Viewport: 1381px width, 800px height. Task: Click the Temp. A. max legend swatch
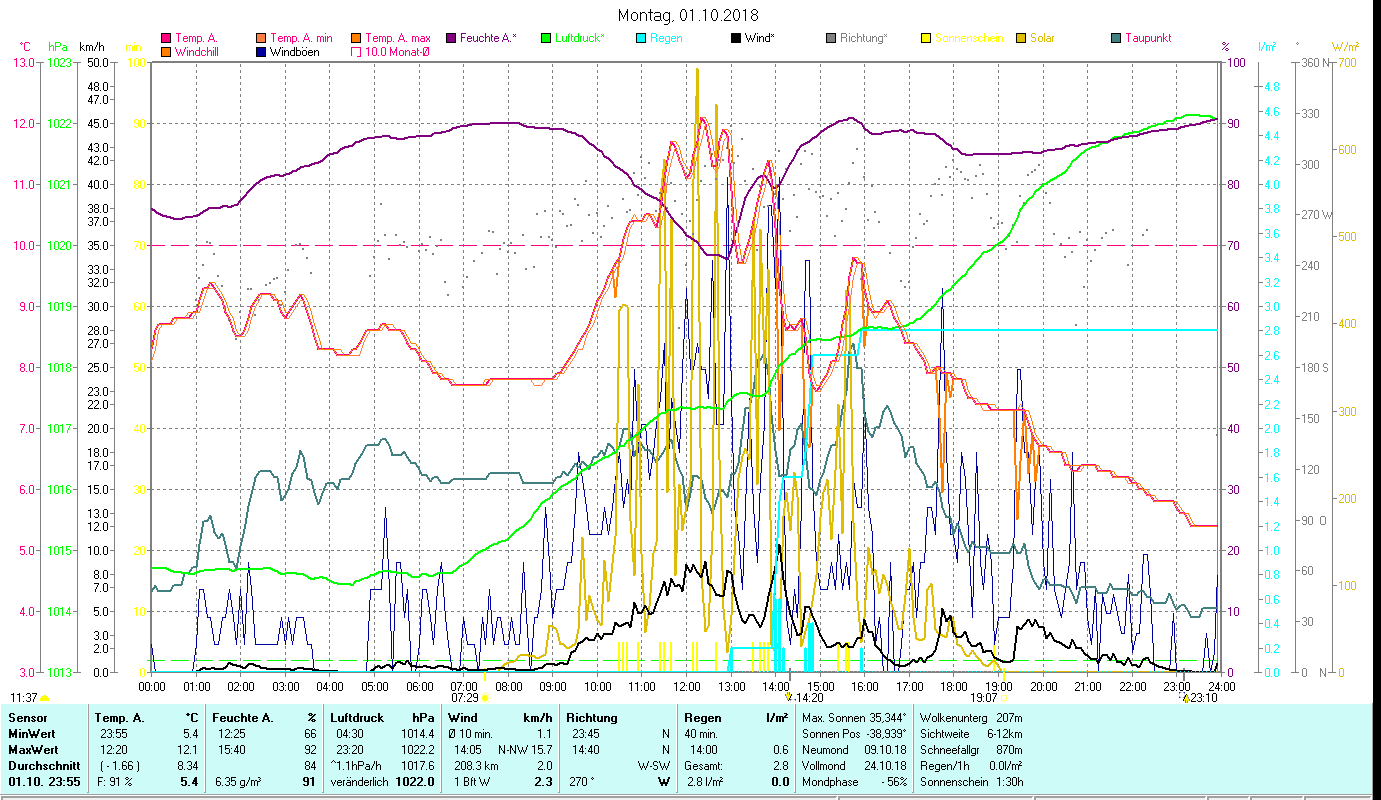tap(355, 38)
